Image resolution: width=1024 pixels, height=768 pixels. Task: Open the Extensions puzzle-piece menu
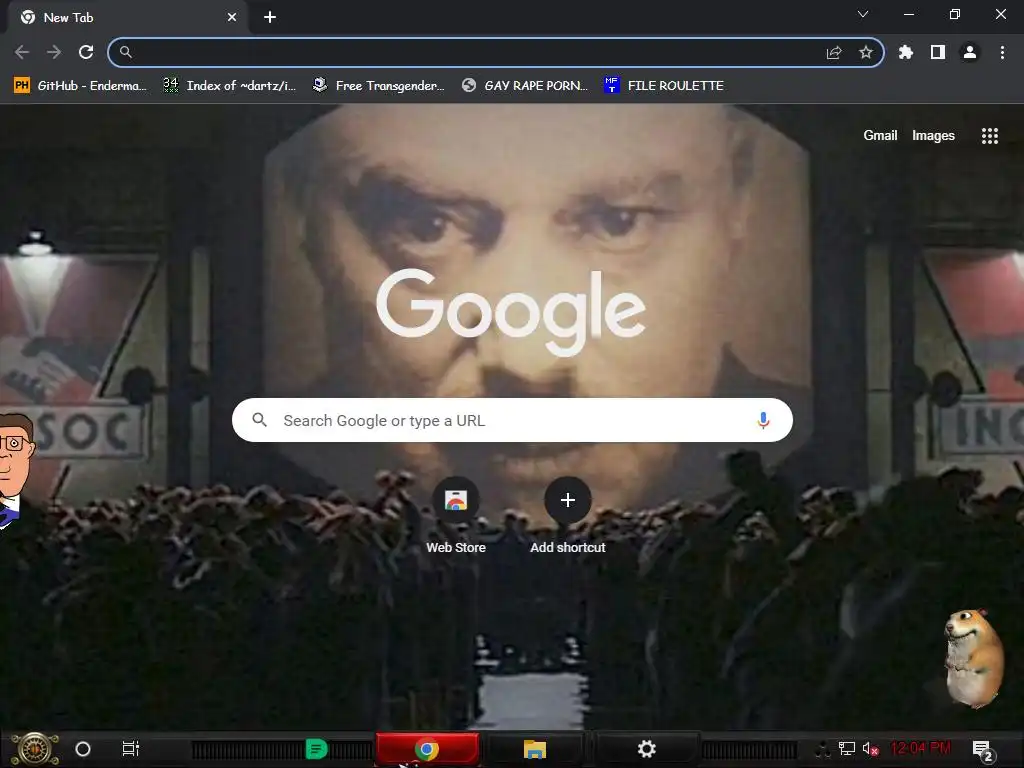906,52
